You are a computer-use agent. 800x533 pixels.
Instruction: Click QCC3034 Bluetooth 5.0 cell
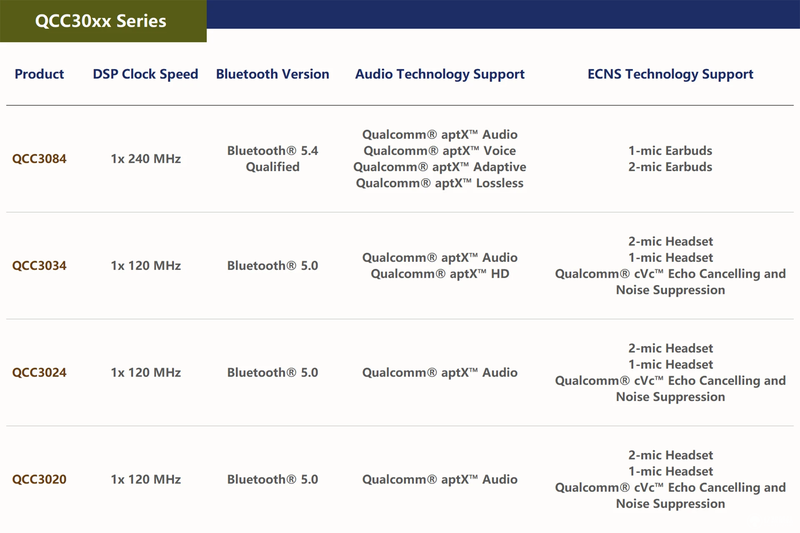[x=272, y=266]
